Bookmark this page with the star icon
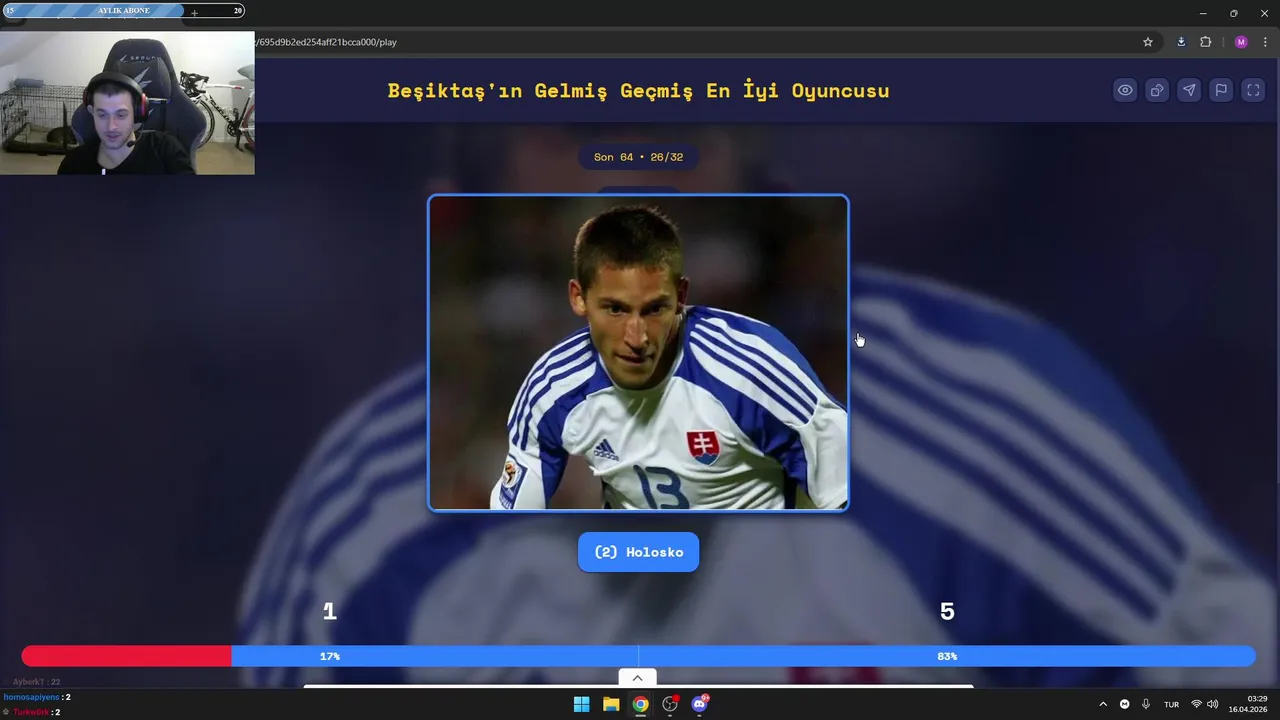 [x=1148, y=42]
